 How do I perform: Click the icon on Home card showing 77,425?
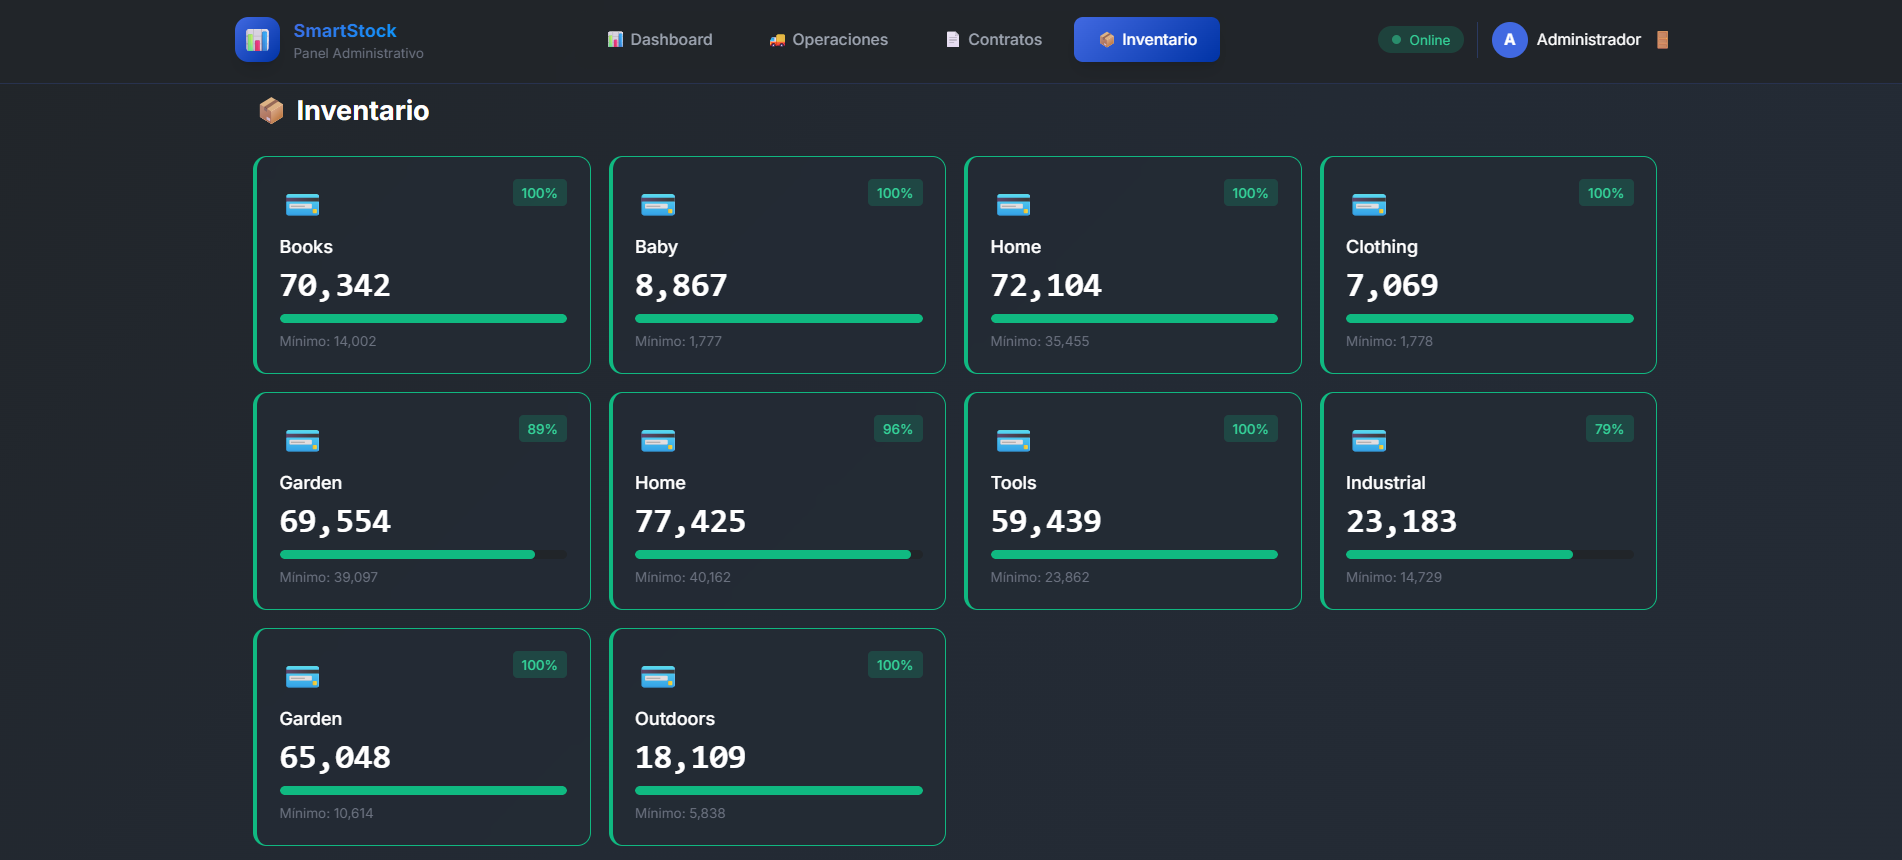(658, 441)
